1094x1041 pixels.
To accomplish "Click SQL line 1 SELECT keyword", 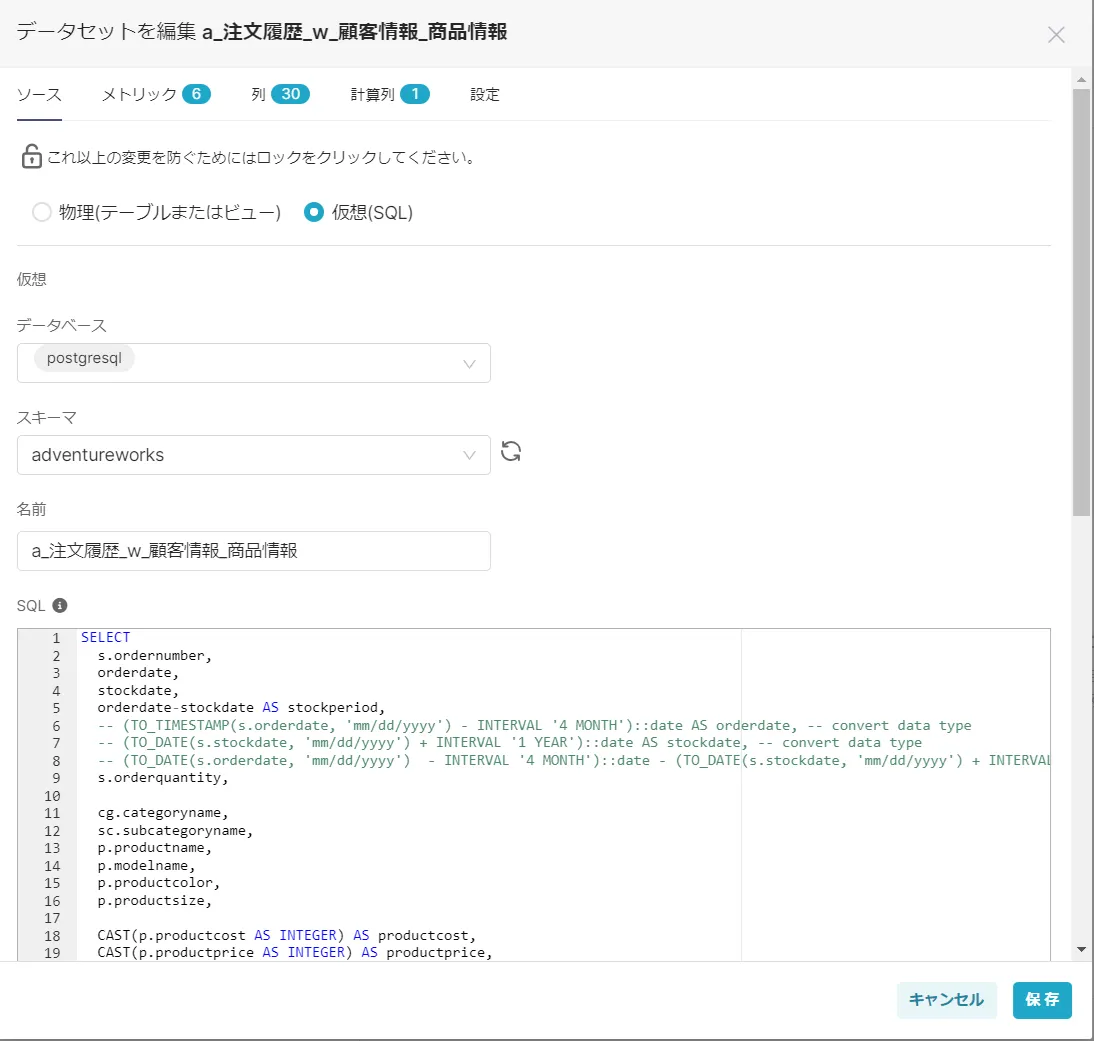I will (x=105, y=637).
